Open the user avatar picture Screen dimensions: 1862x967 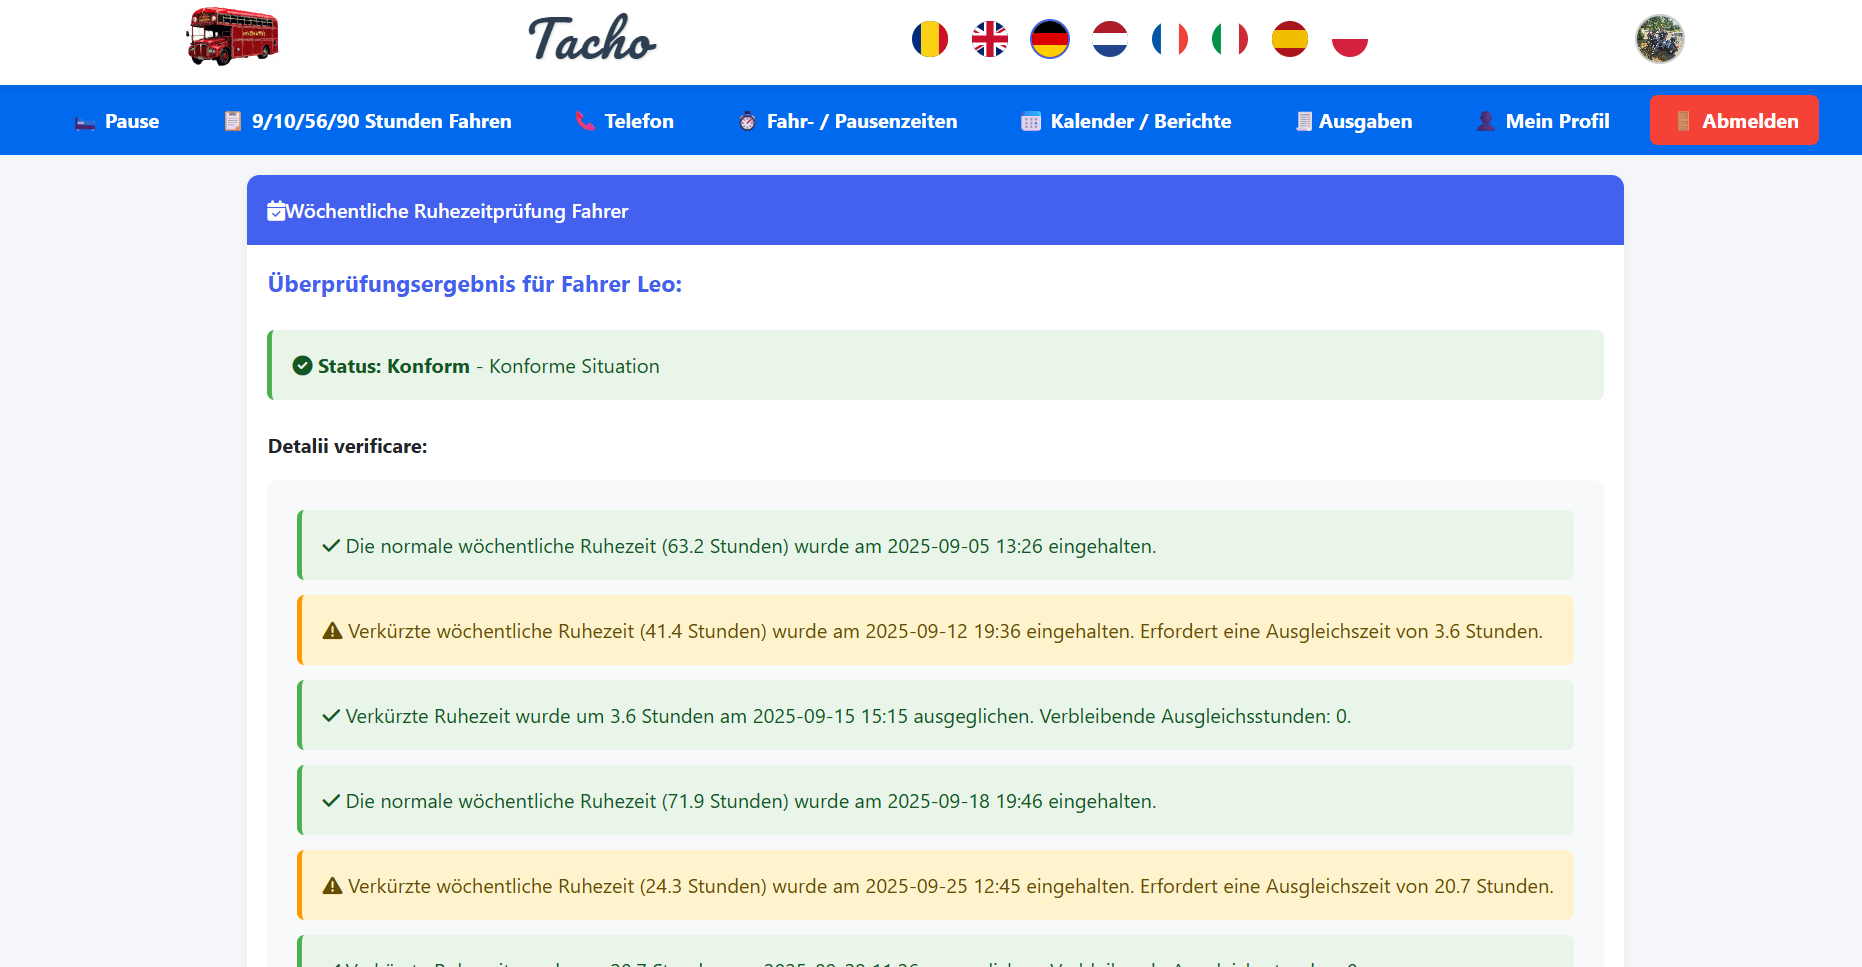pyautogui.click(x=1659, y=40)
